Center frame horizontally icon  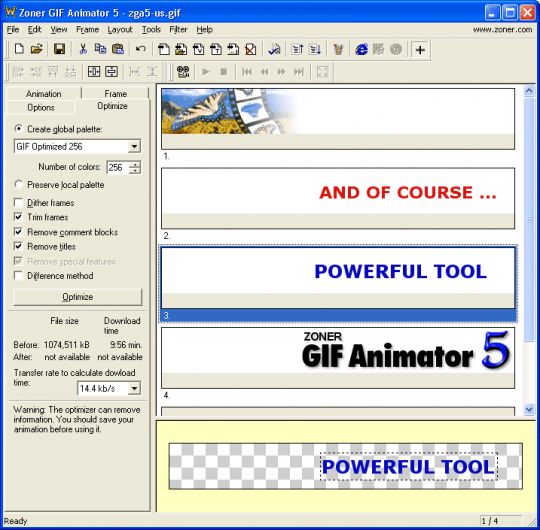click(94, 72)
